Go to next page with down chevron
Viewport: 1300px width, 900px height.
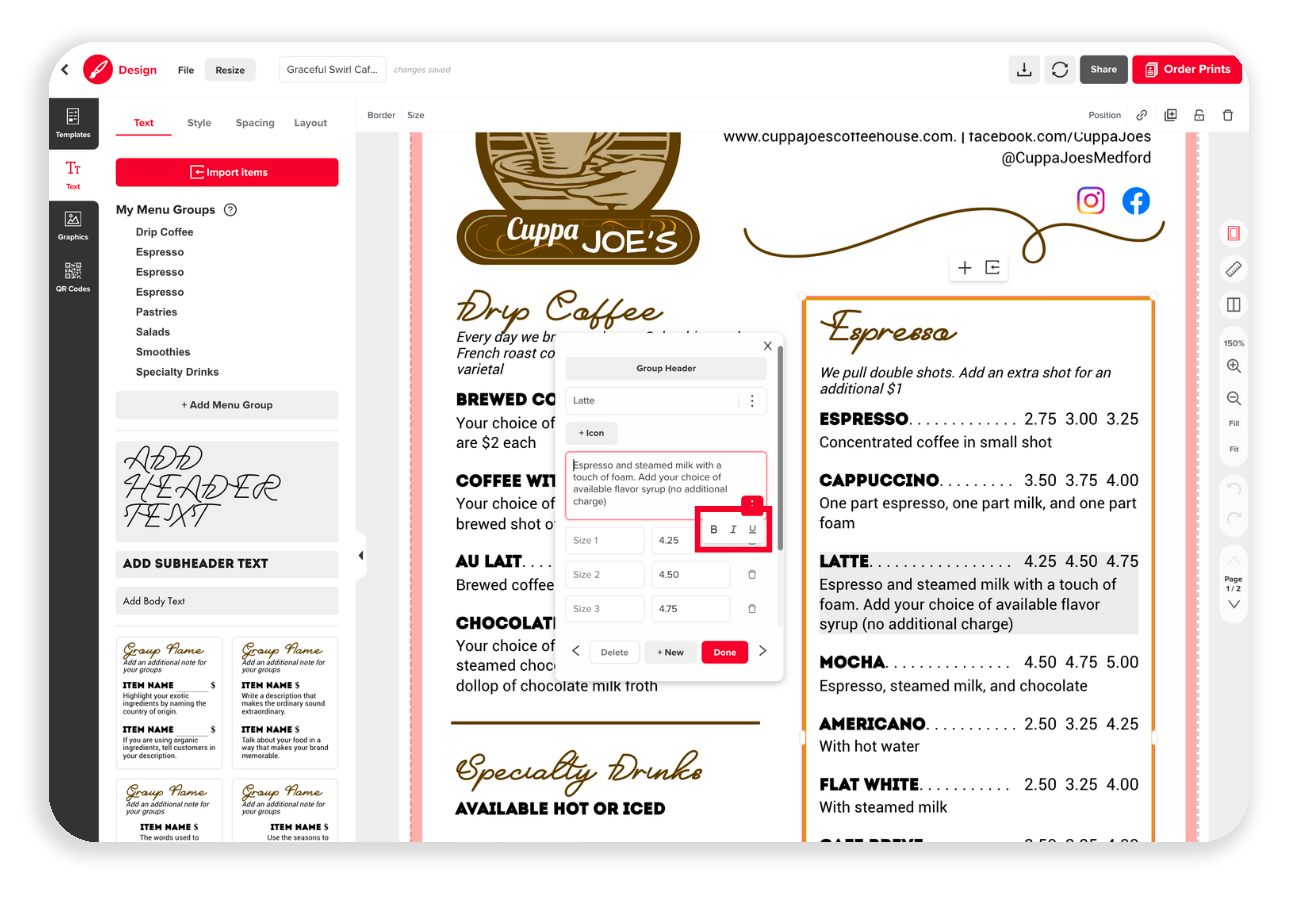[x=1234, y=604]
